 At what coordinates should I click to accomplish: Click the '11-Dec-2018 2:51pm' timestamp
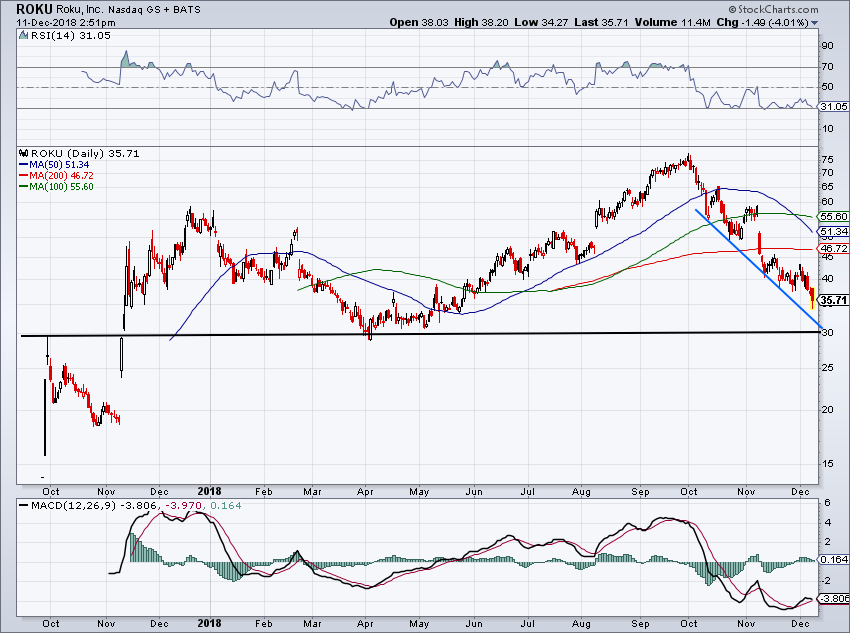(x=66, y=23)
